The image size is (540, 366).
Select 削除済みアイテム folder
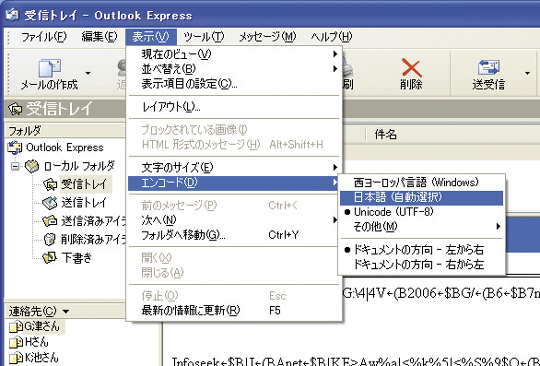click(93, 239)
